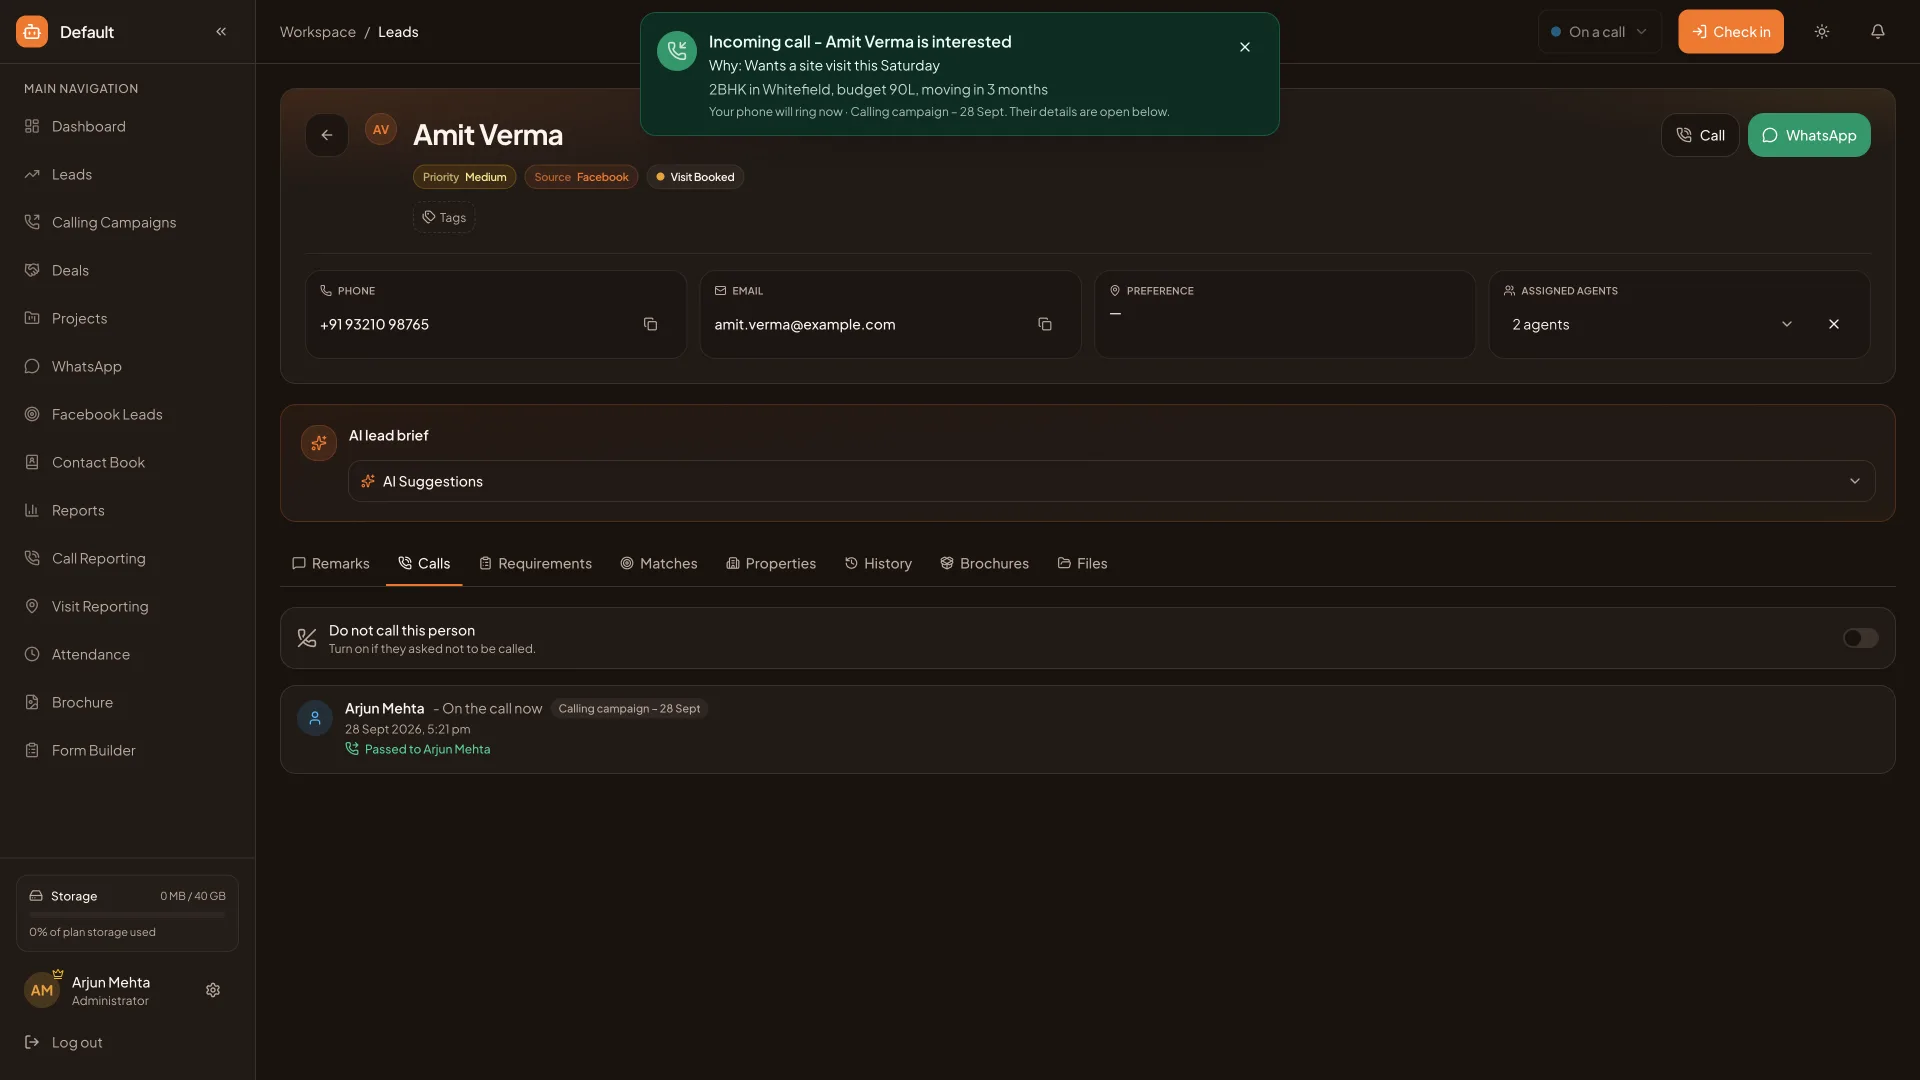
Task: Open notifications bell
Action: (x=1877, y=32)
